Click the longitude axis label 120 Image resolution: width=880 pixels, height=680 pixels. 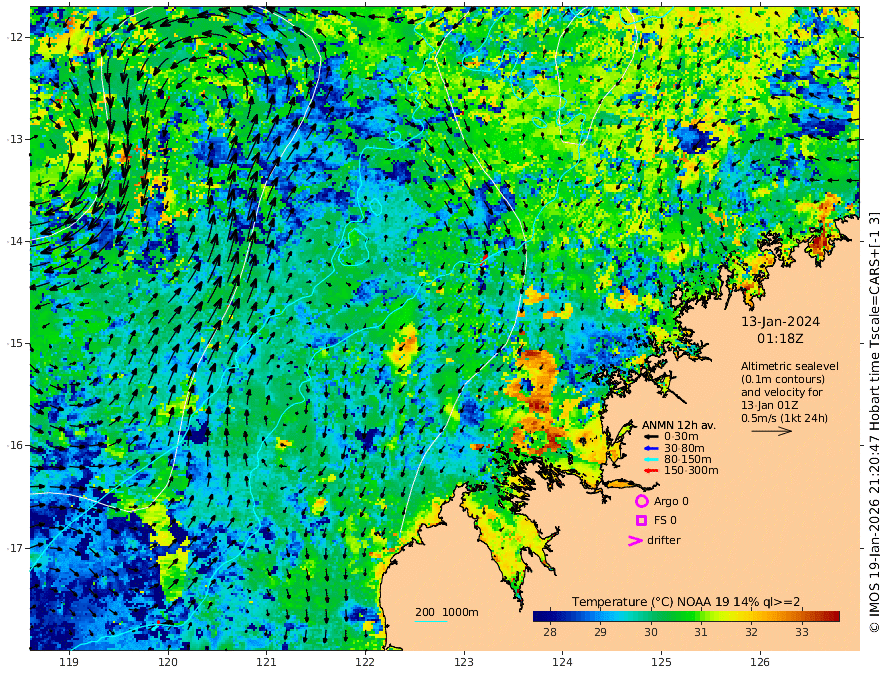pyautogui.click(x=168, y=663)
